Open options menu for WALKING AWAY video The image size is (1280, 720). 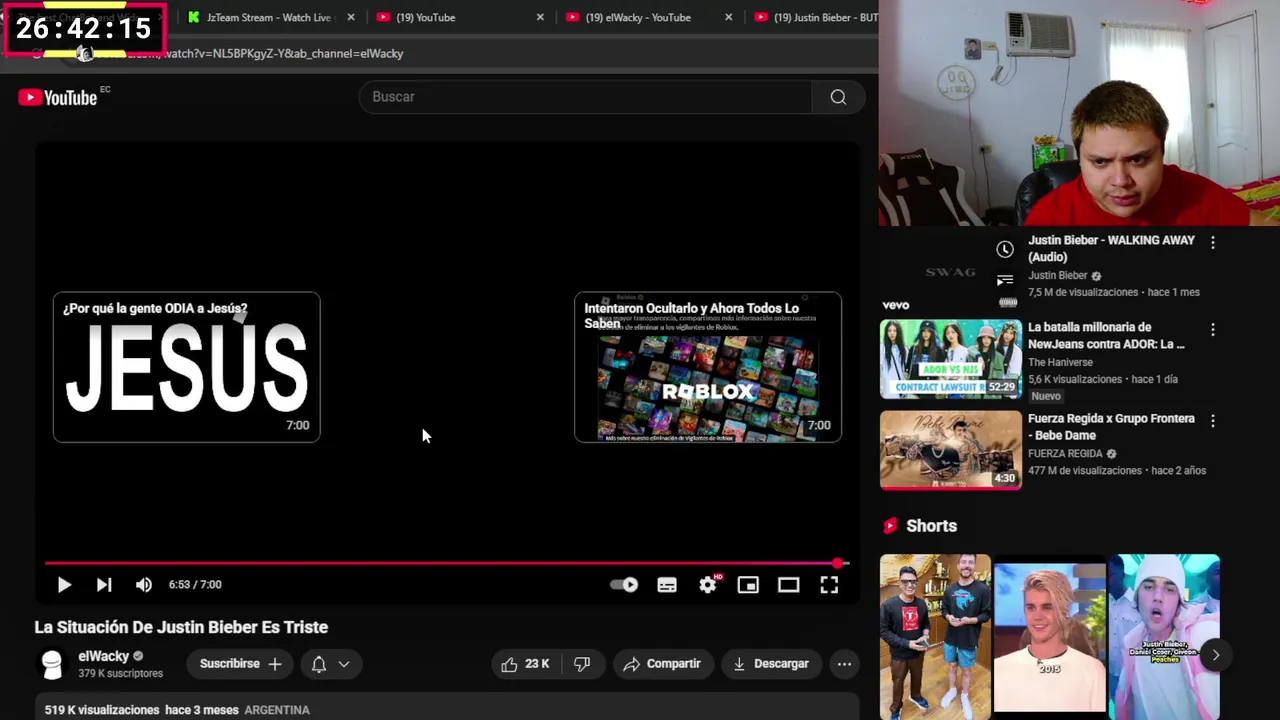point(1213,243)
